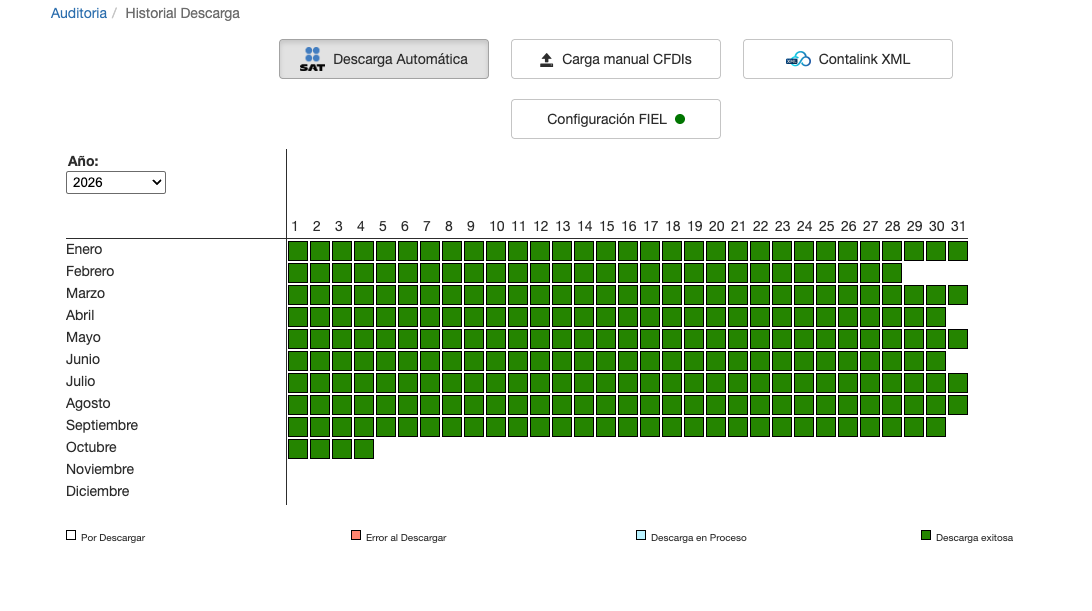Click the Error al Descargar legend swatch
Viewport: 1092px width, 611px height.
(x=356, y=535)
